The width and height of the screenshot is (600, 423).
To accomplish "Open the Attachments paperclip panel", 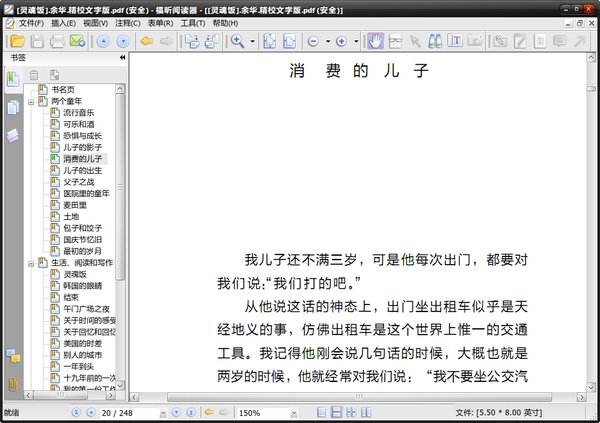I will pos(13,383).
